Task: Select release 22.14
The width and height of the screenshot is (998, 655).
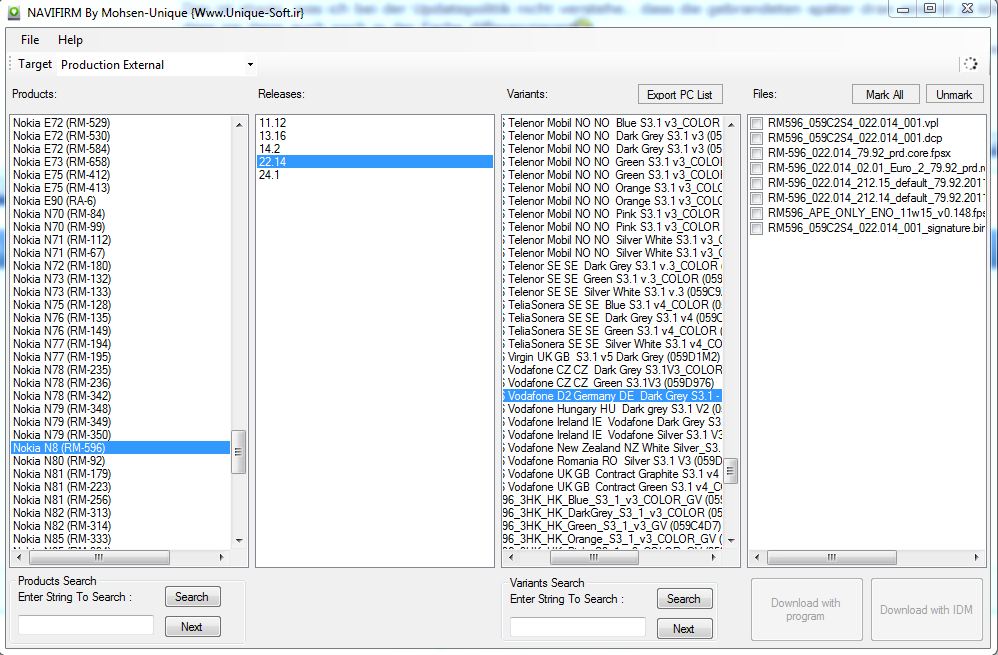Action: 374,162
